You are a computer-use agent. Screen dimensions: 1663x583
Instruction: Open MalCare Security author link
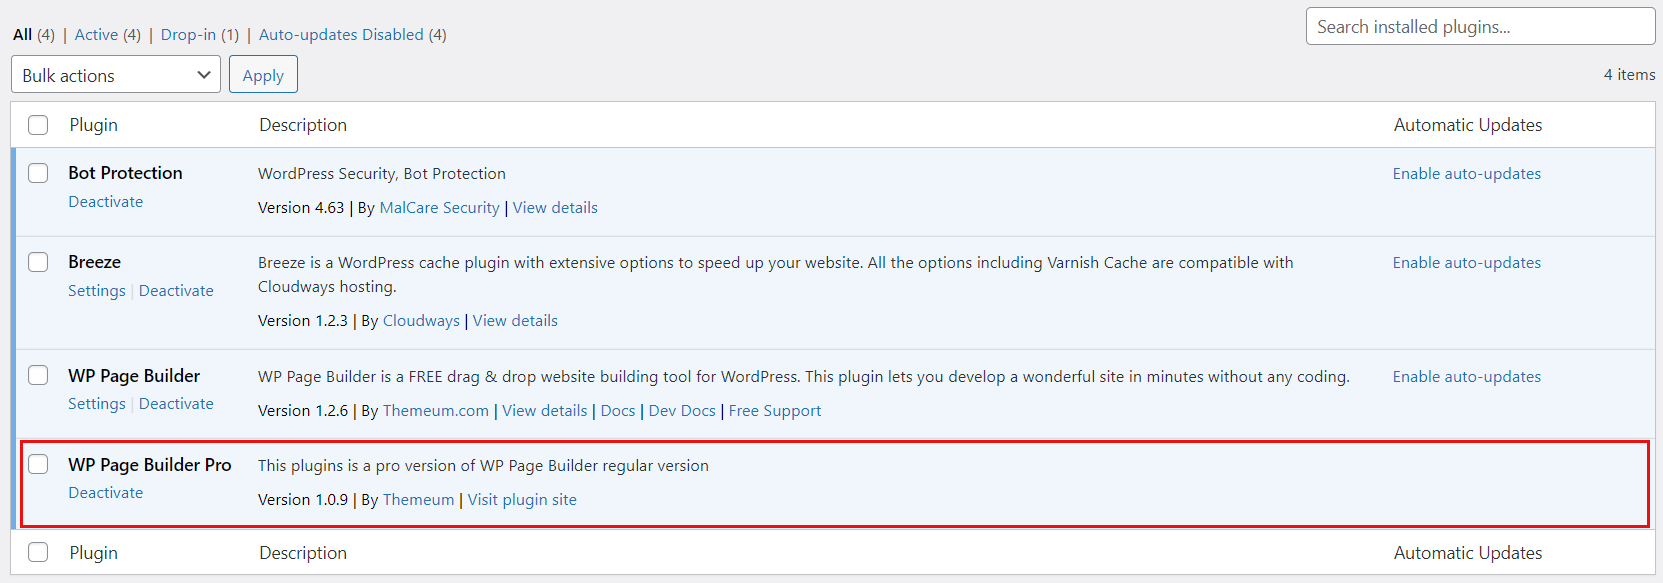pyautogui.click(x=440, y=208)
